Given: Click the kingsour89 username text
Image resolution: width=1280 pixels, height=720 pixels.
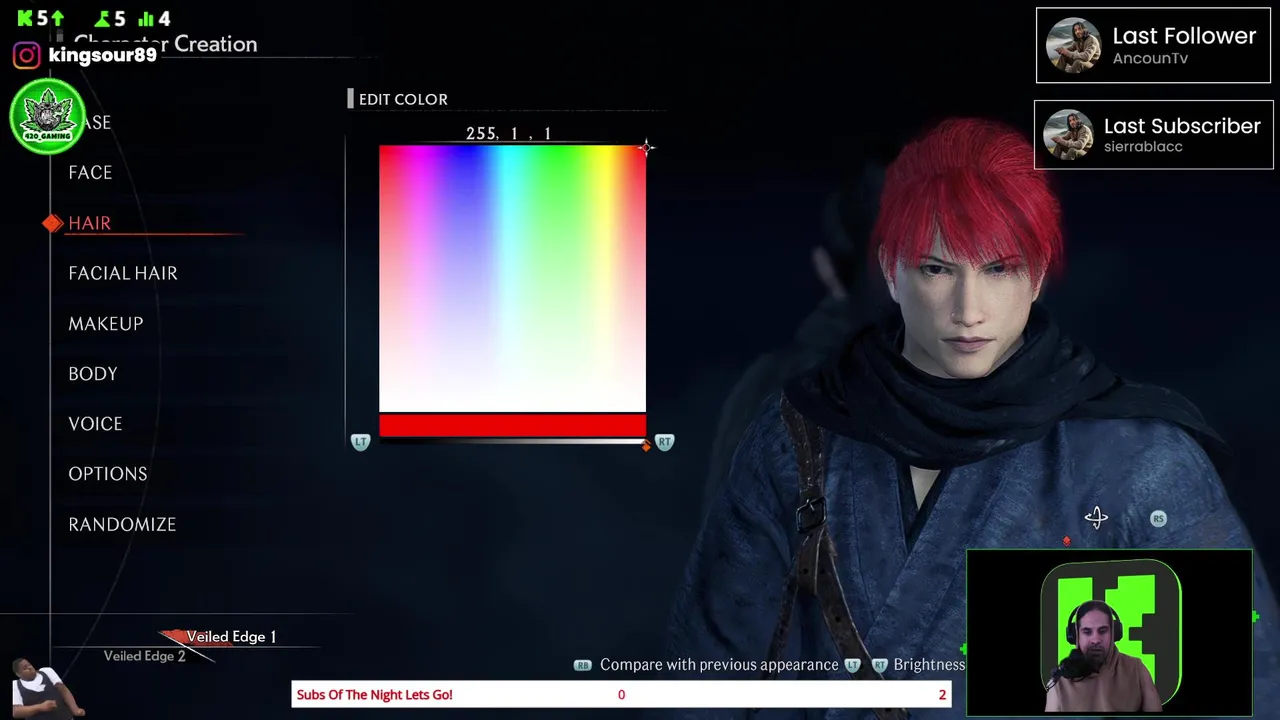Looking at the screenshot, I should [102, 55].
